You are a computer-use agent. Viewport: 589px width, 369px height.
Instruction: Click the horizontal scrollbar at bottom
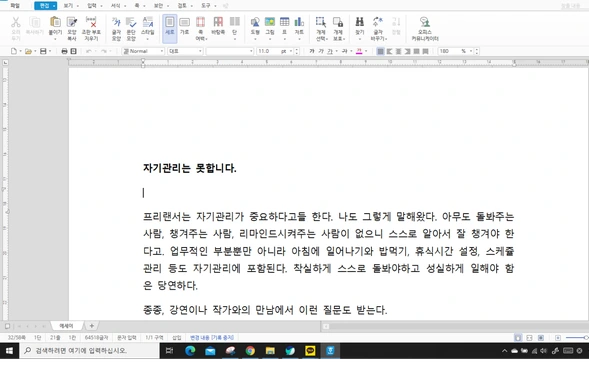[456, 327]
